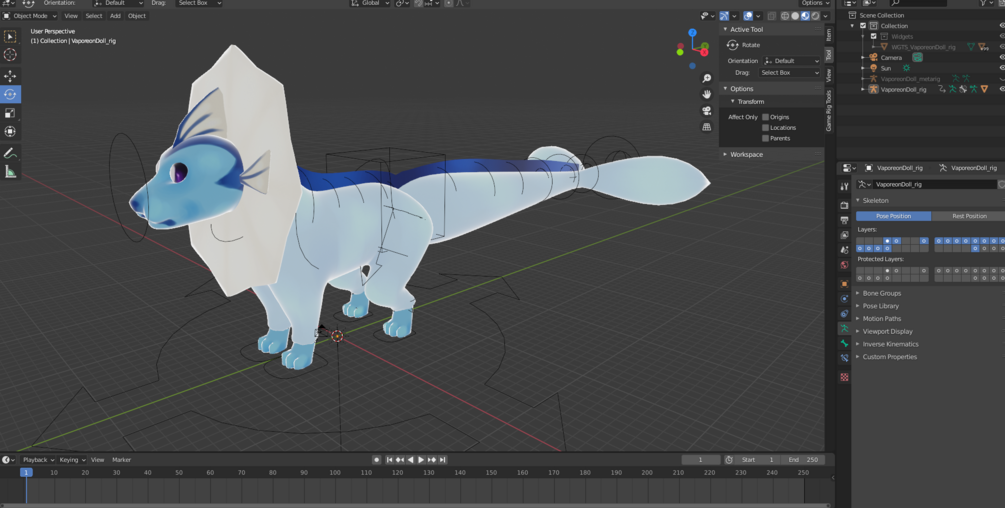Switch to Item sidebar tab
Viewport: 1005px width, 508px height.
829,35
